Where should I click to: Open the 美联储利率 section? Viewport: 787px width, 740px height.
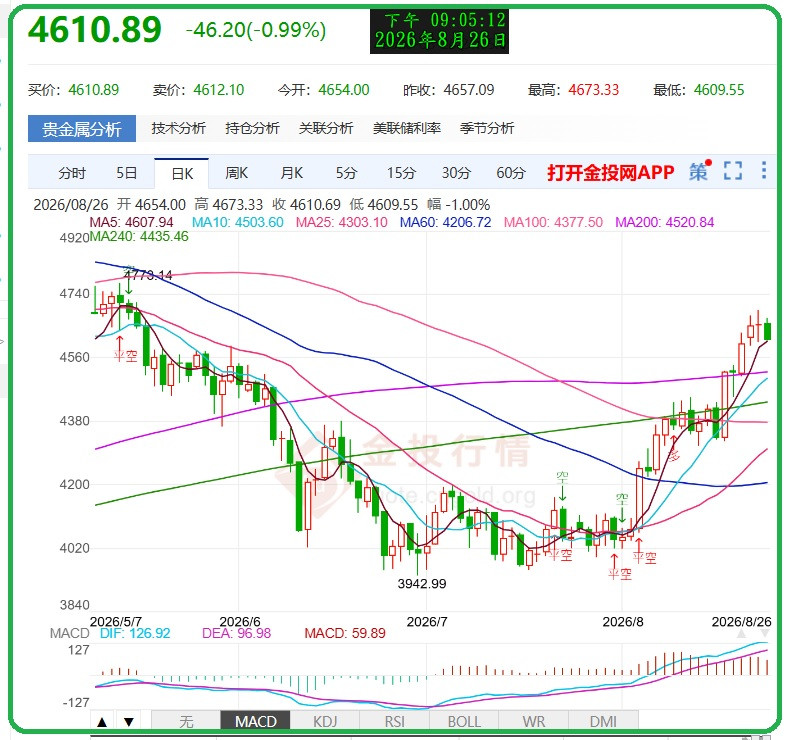coord(407,129)
